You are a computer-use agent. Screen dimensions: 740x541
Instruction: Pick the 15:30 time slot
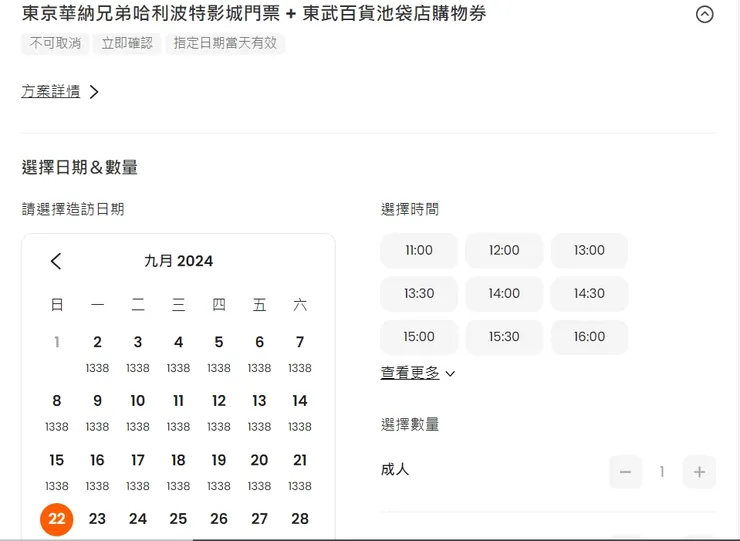(504, 337)
